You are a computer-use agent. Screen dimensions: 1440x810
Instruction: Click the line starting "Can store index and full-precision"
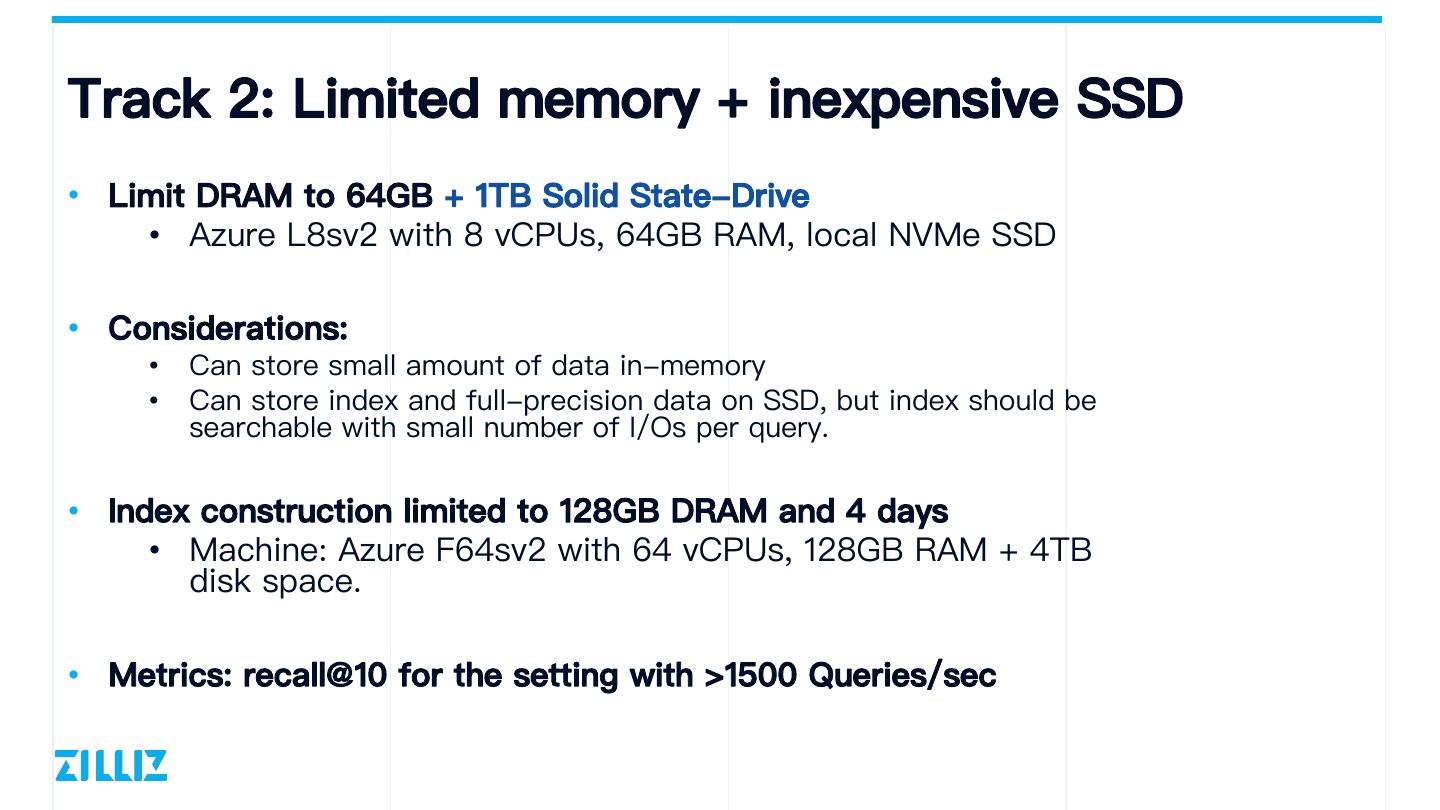pyautogui.click(x=642, y=400)
